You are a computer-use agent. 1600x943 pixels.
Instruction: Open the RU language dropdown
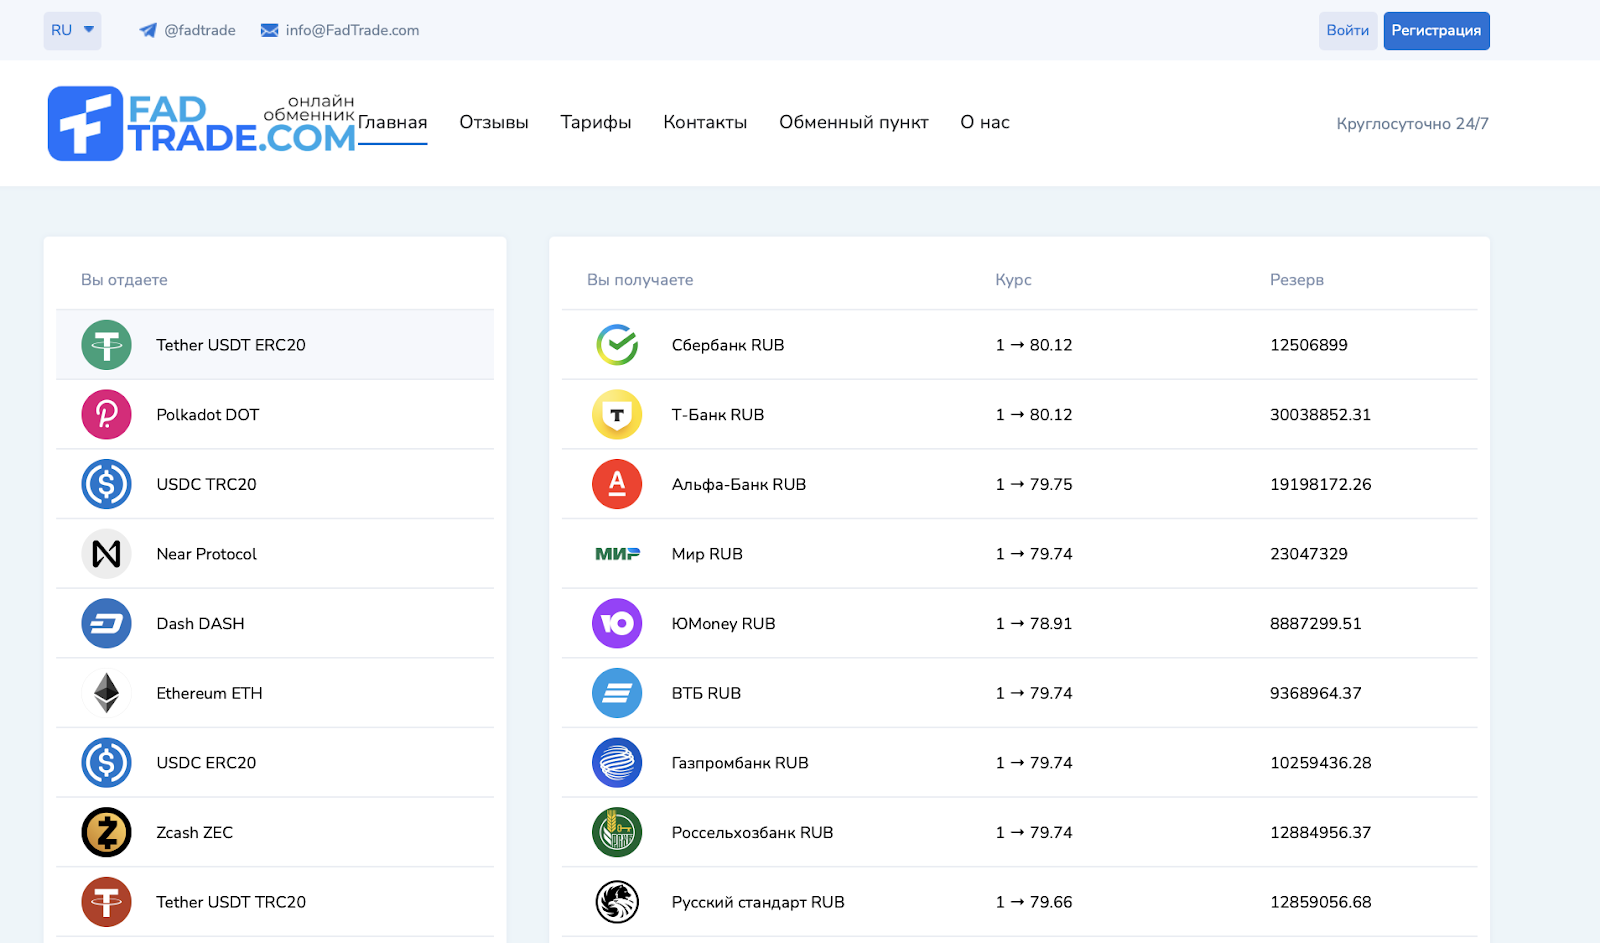[71, 30]
